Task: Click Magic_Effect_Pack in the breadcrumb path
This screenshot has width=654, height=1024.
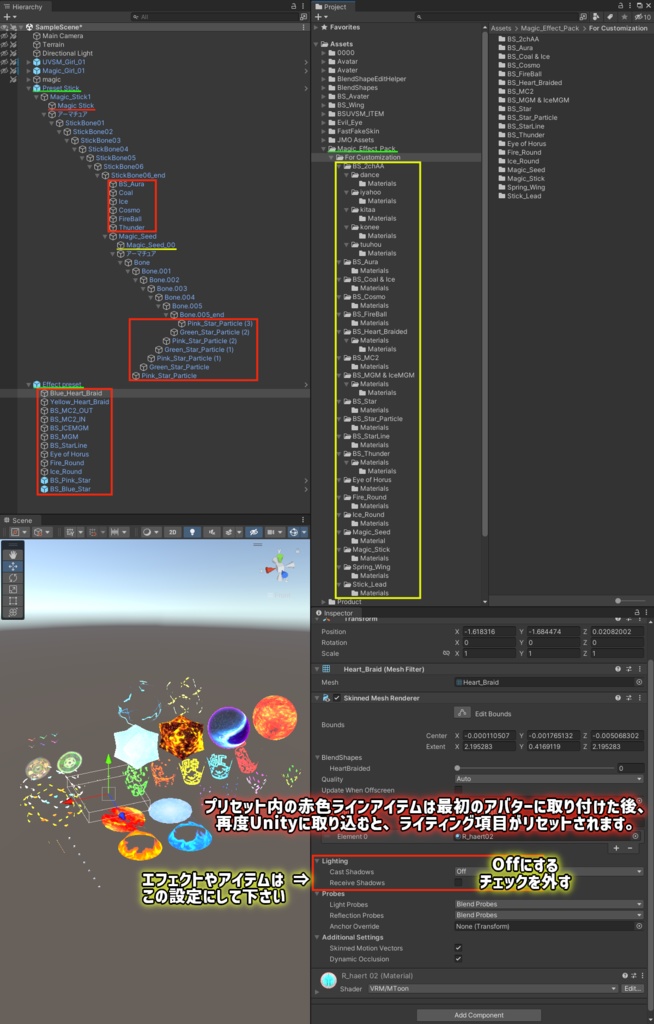Action: coord(549,28)
